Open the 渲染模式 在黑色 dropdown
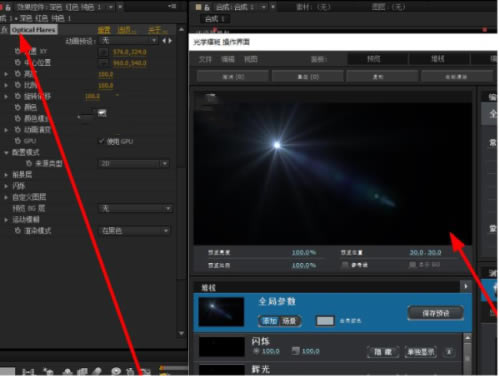This screenshot has width=500, height=378. click(x=134, y=231)
